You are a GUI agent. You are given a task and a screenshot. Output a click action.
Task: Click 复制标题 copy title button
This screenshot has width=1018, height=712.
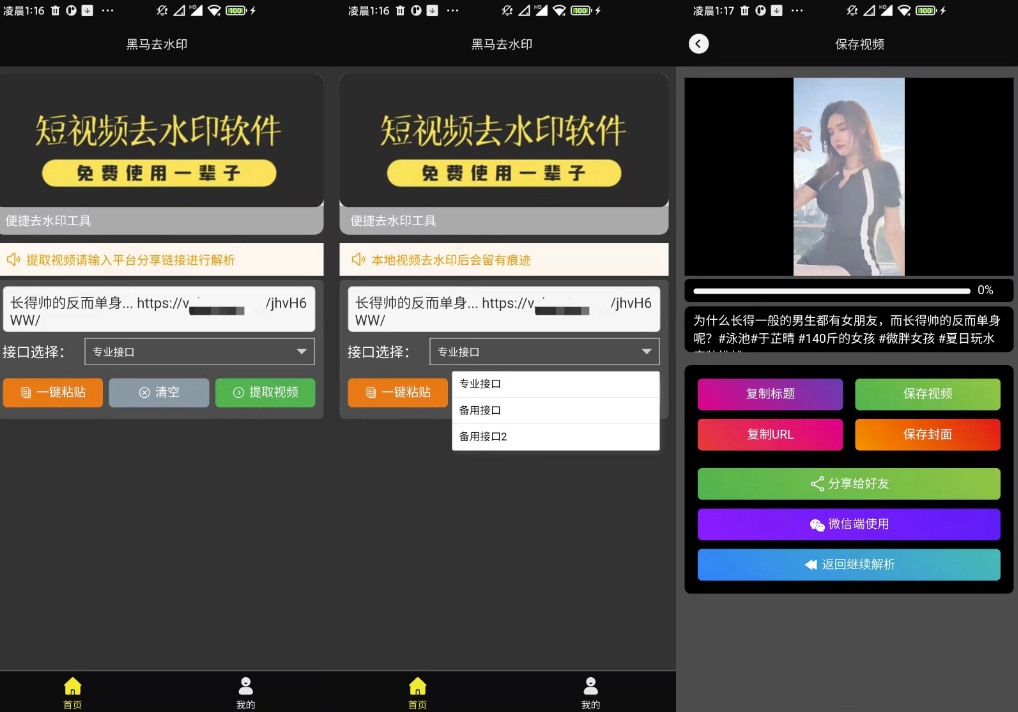(x=770, y=394)
